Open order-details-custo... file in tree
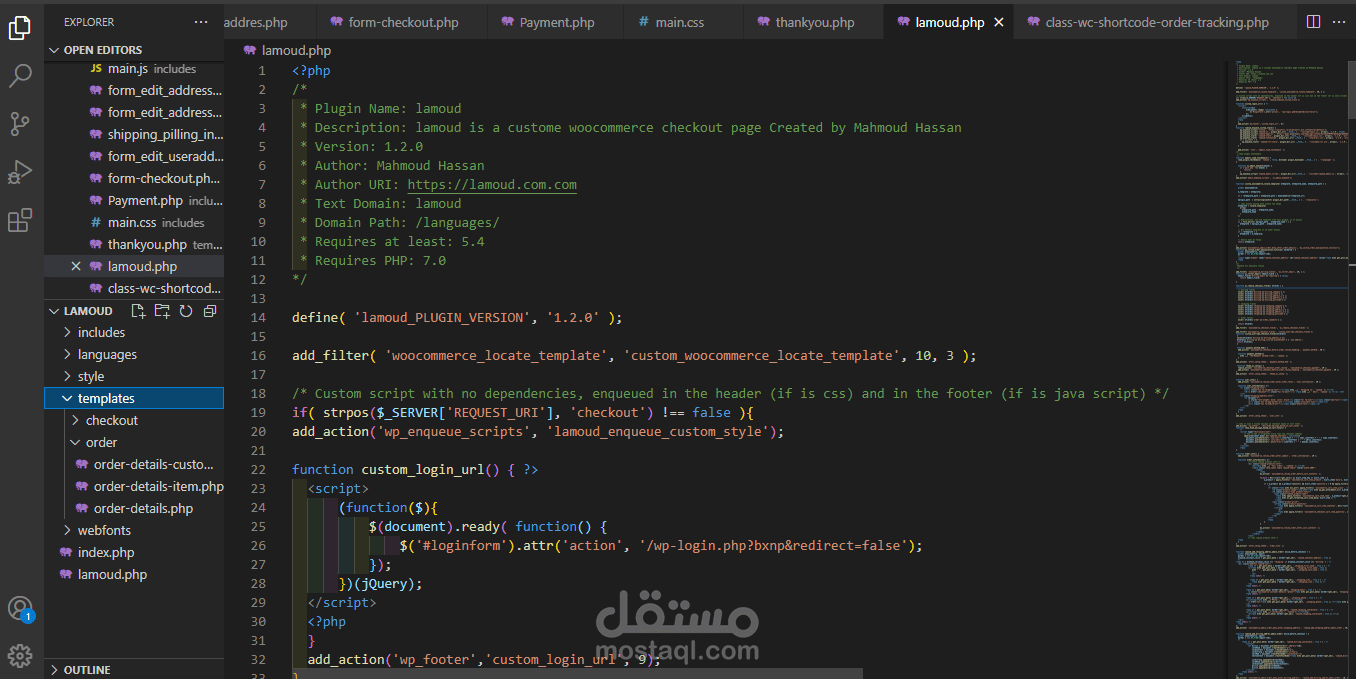This screenshot has height=679, width=1356. [x=134, y=465]
